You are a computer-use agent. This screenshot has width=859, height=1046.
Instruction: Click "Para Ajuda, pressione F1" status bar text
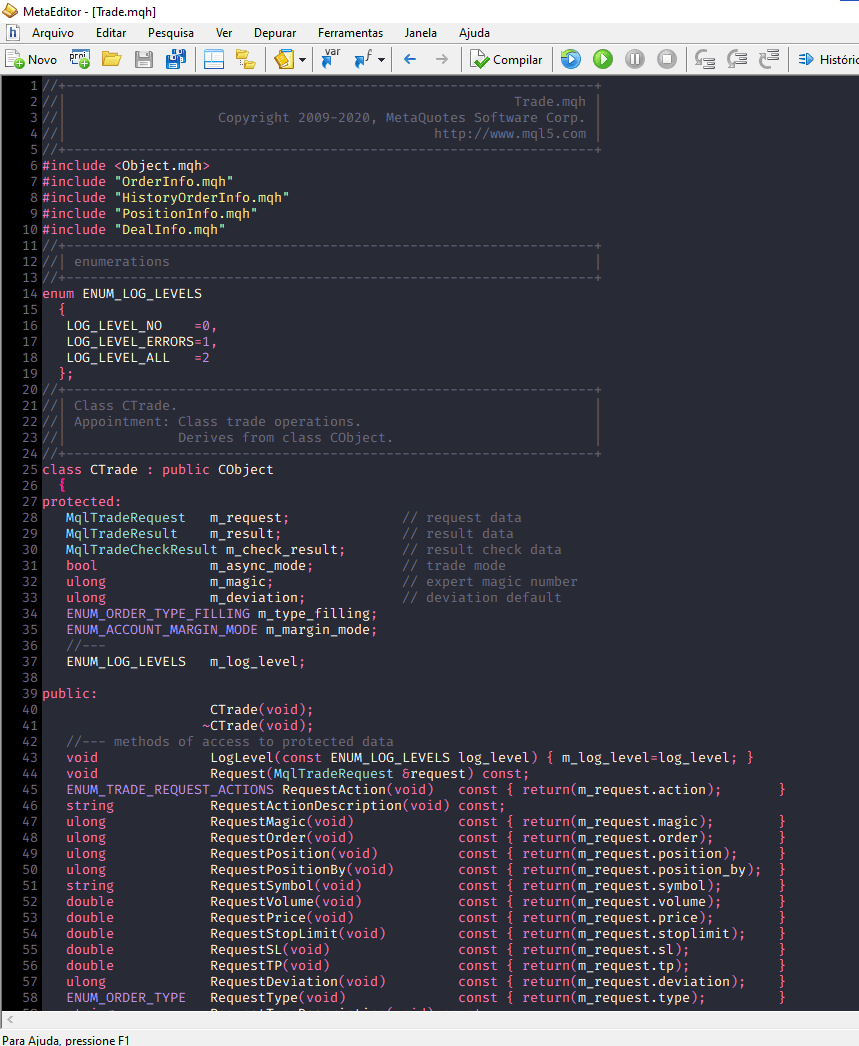pos(66,1039)
